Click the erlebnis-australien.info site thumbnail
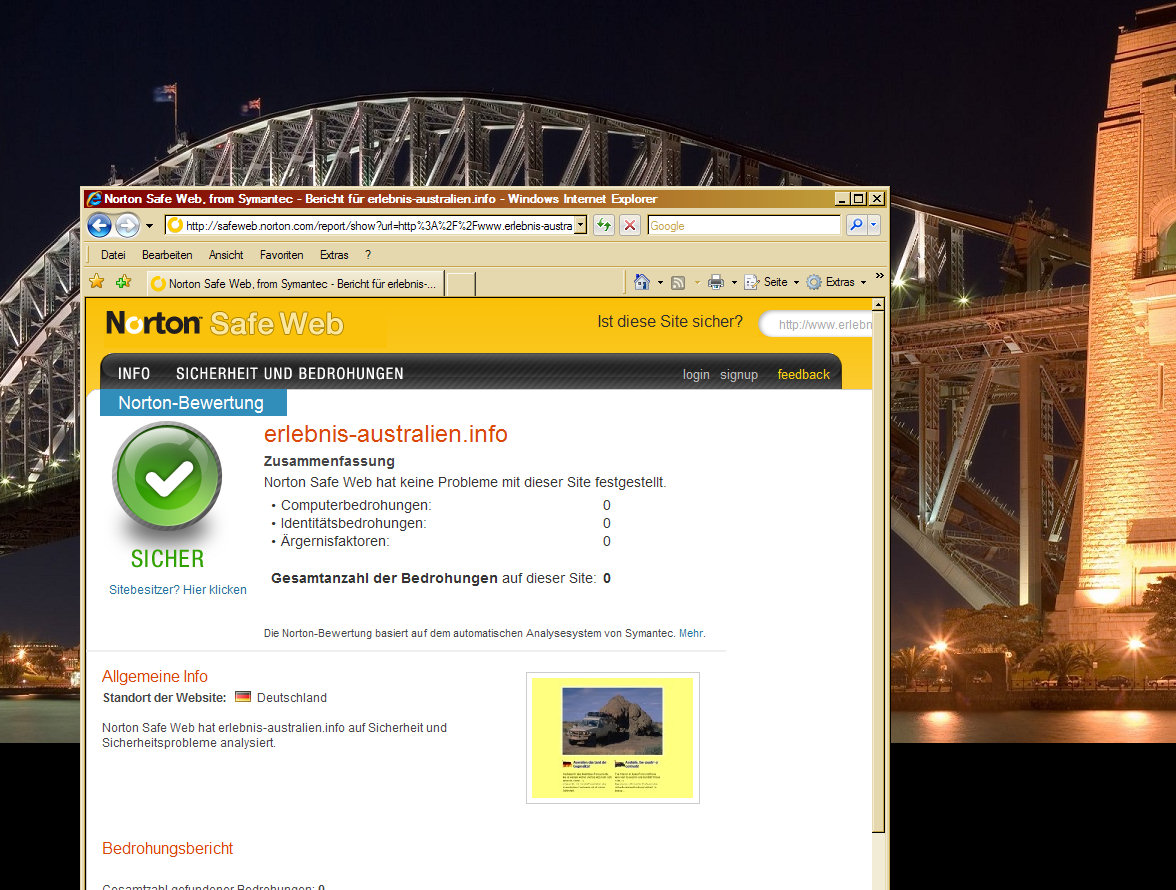This screenshot has width=1176, height=890. [612, 737]
